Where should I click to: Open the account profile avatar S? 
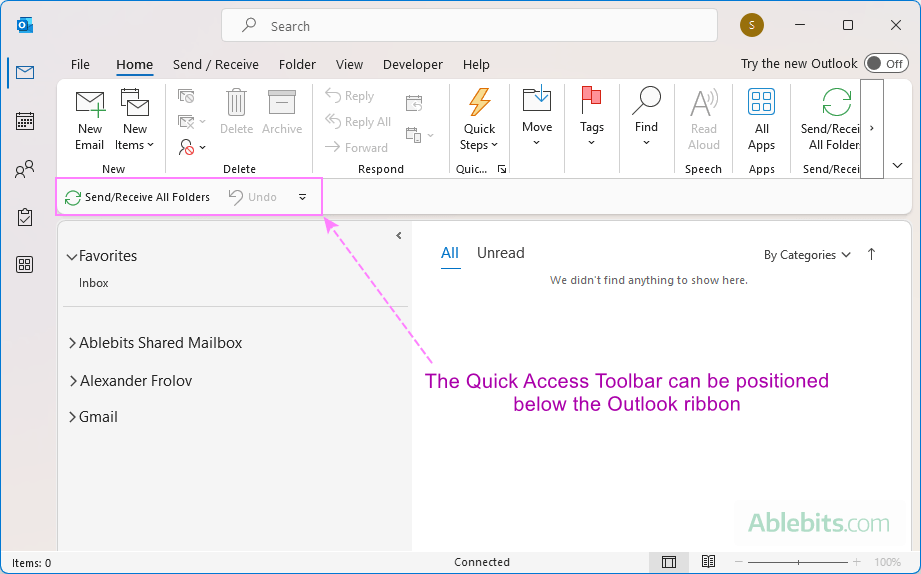[x=752, y=25]
